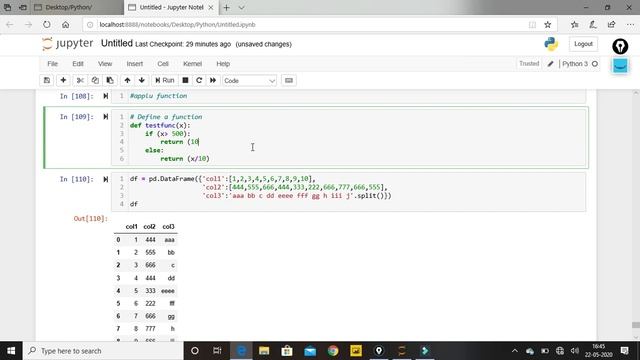This screenshot has height=360, width=640.
Task: Open the browser settings and more menu
Action: coord(630,24)
